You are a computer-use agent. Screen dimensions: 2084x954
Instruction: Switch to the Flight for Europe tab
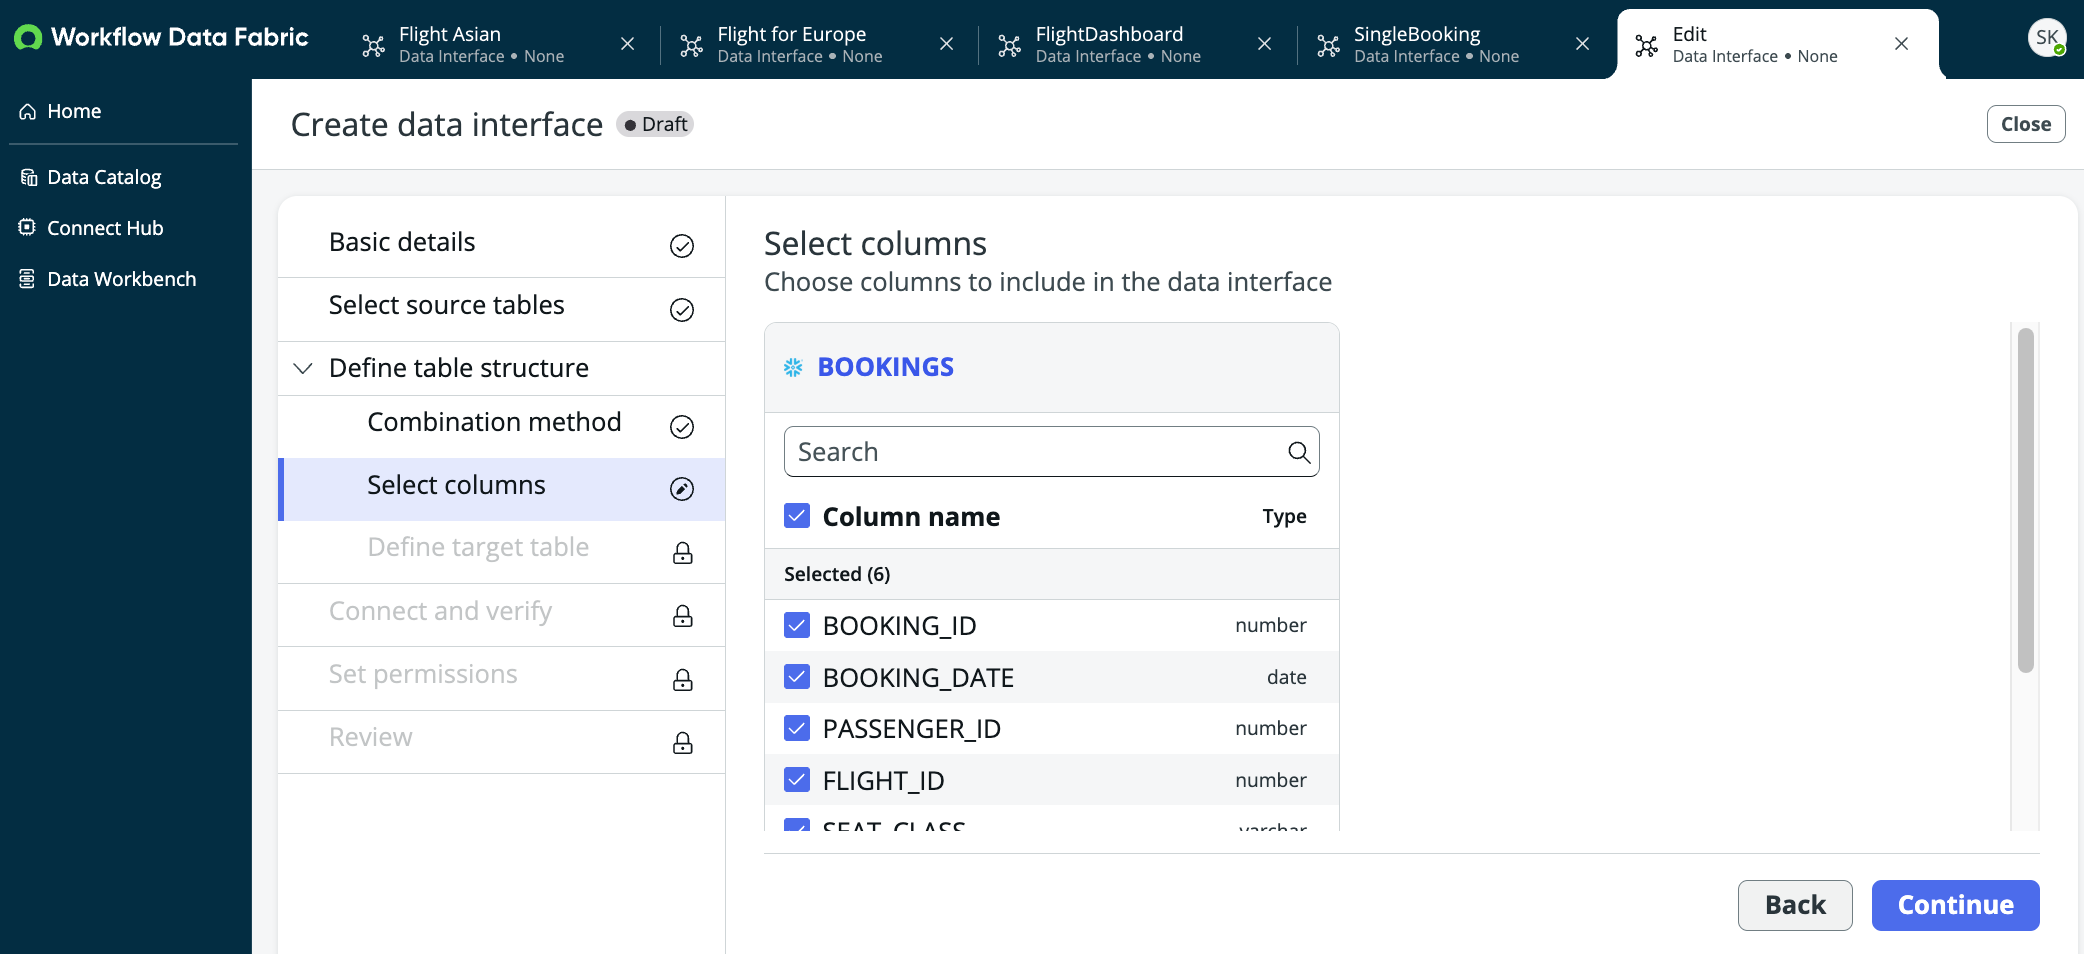point(799,44)
